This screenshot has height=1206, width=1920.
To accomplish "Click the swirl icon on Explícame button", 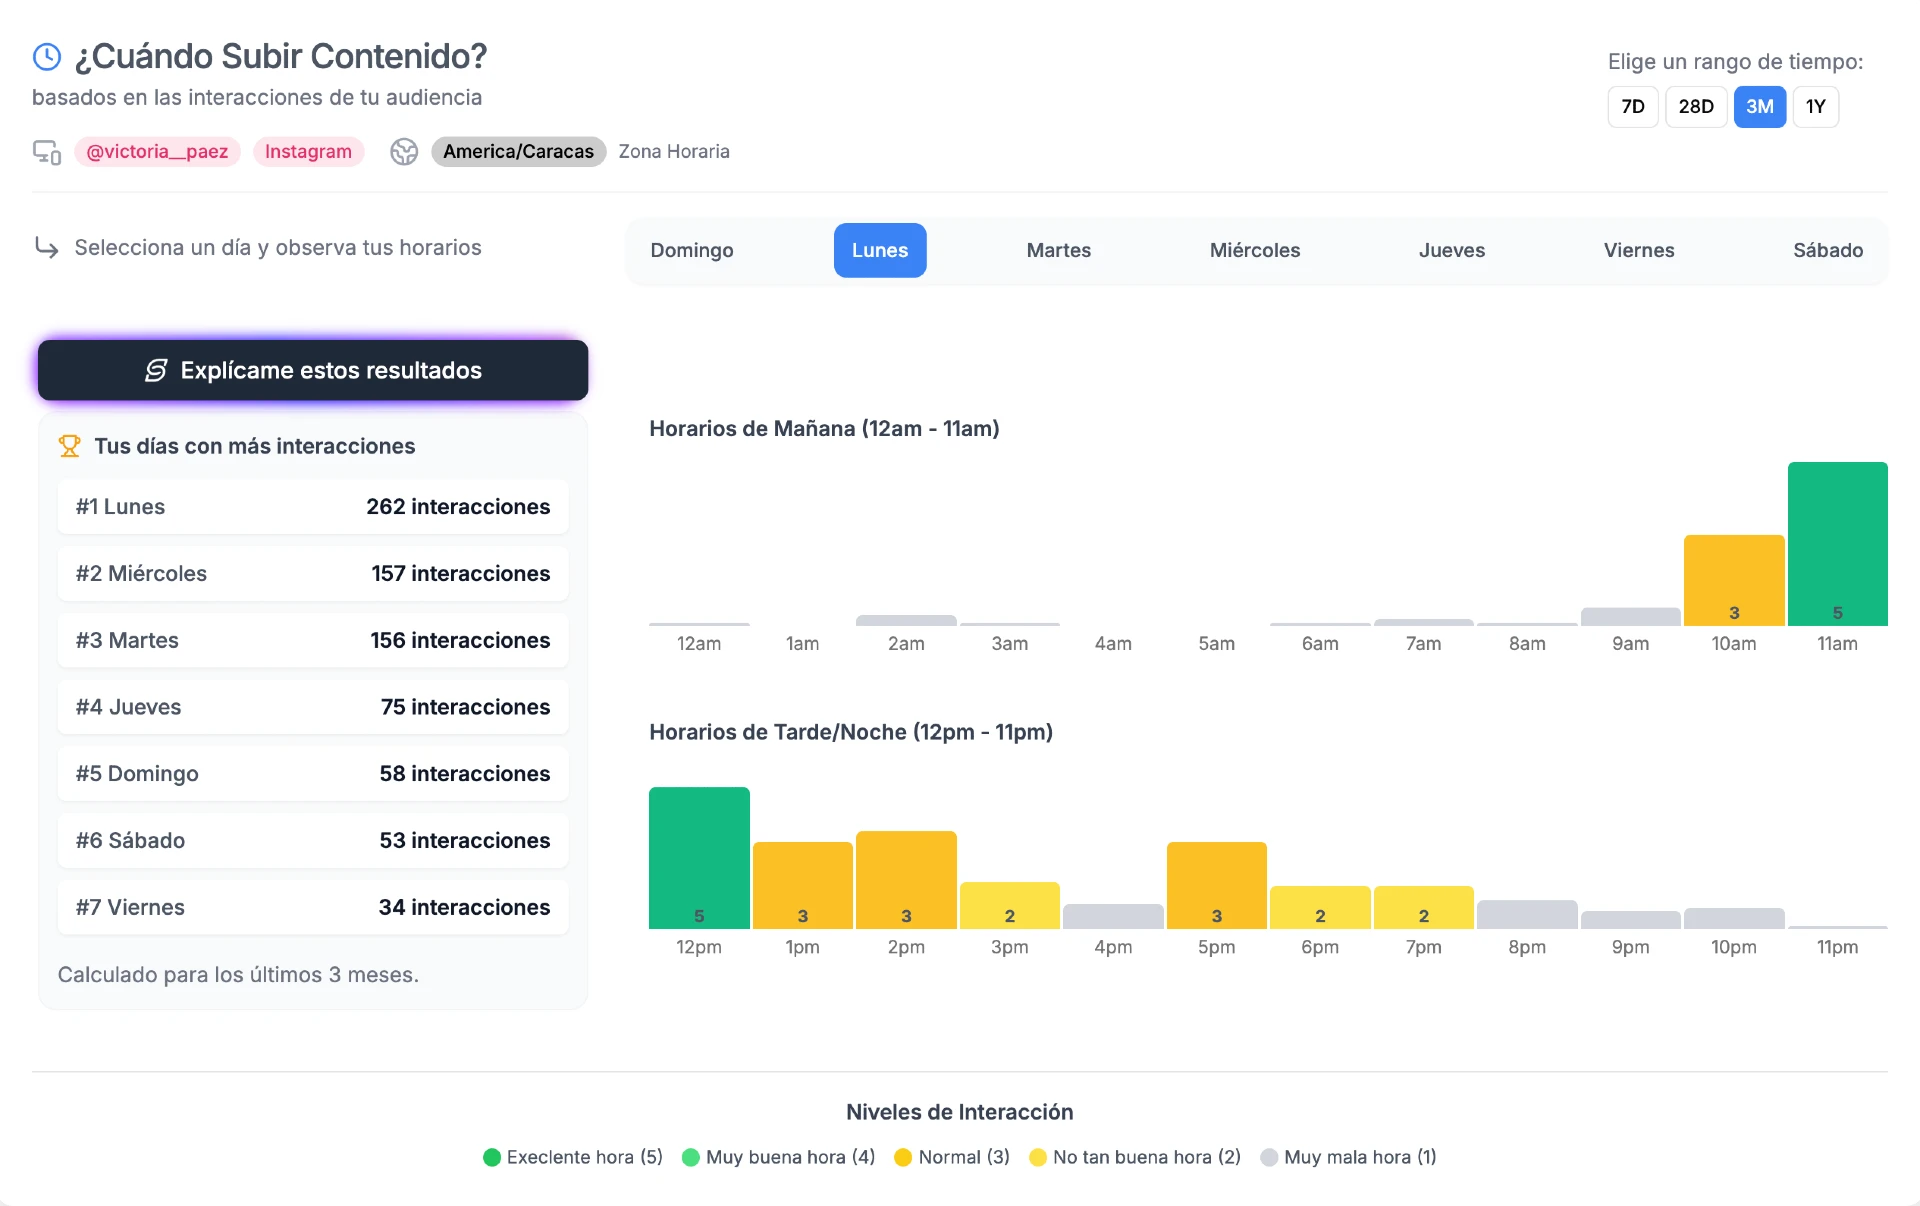I will click(x=156, y=371).
